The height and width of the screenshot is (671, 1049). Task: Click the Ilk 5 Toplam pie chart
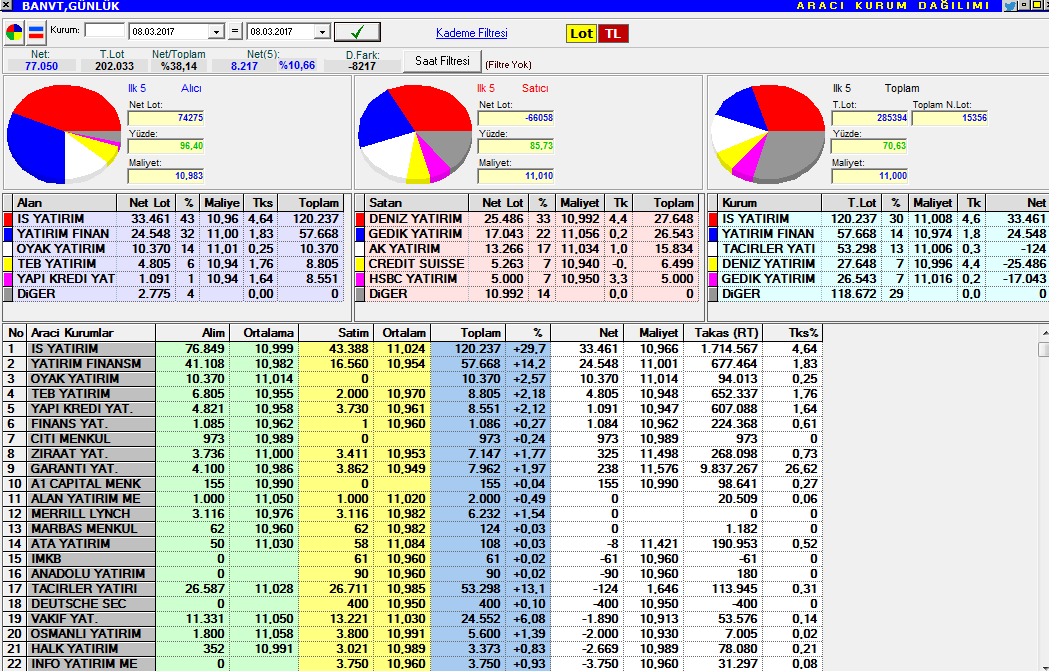[x=767, y=134]
